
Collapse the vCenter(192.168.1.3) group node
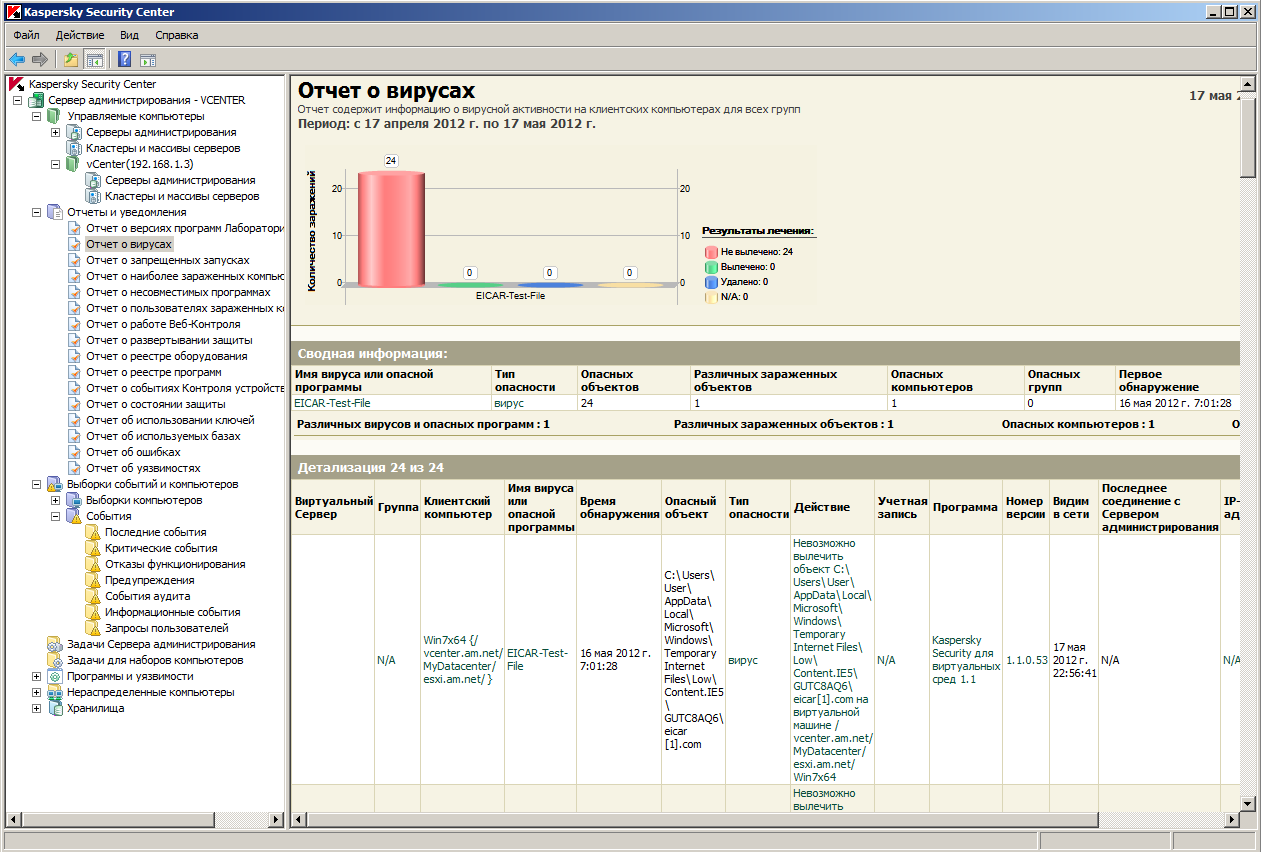pyautogui.click(x=56, y=164)
